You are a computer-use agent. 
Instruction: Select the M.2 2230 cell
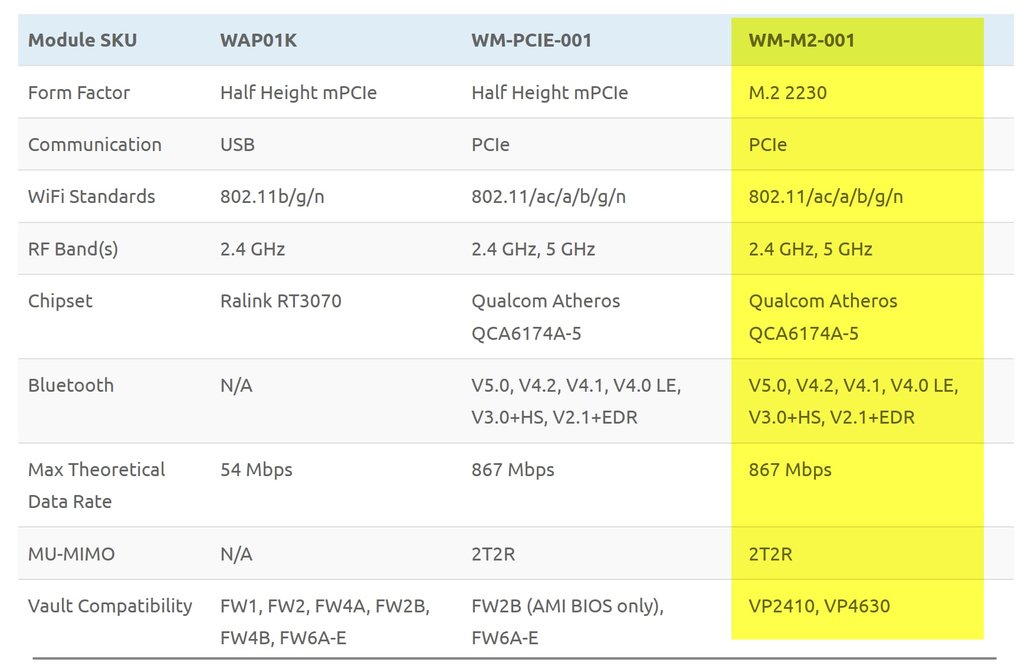coord(787,93)
